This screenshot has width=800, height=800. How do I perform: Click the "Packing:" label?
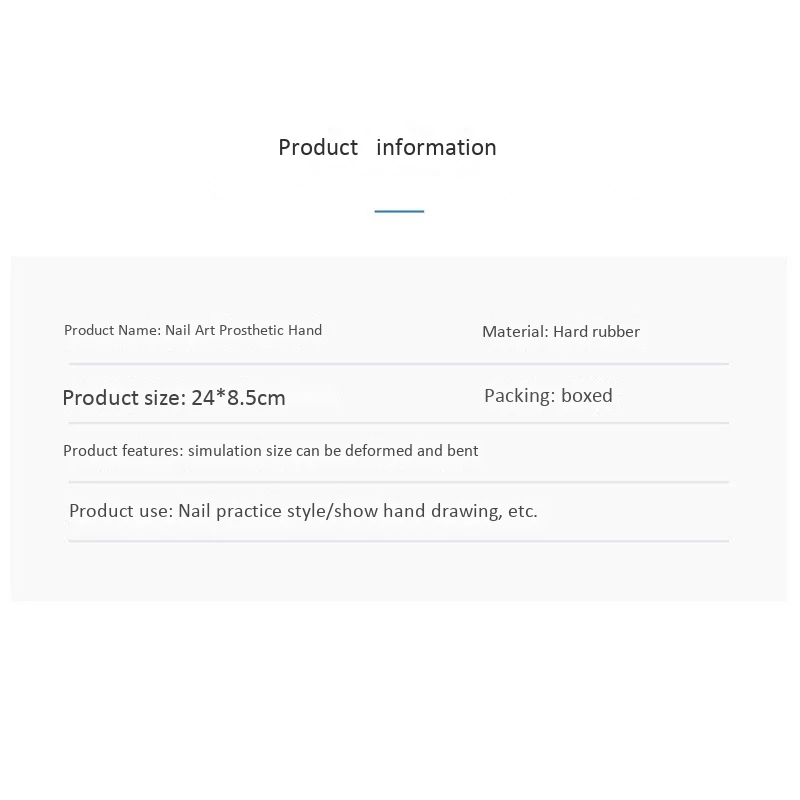519,396
